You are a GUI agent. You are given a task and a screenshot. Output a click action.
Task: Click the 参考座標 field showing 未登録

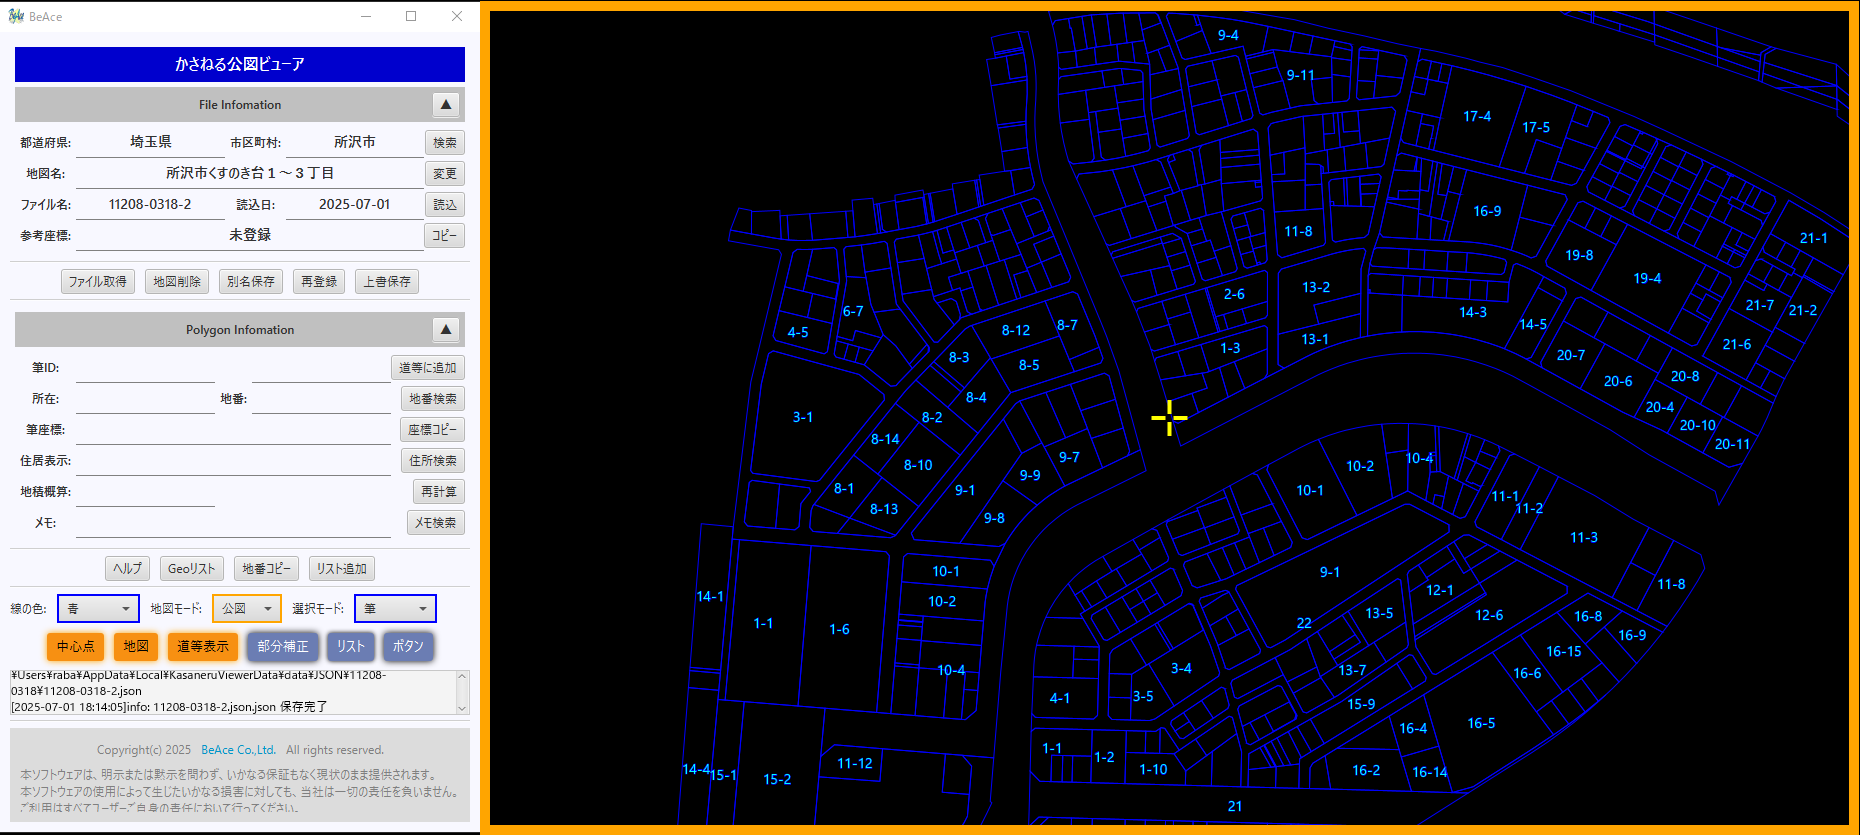coord(250,236)
